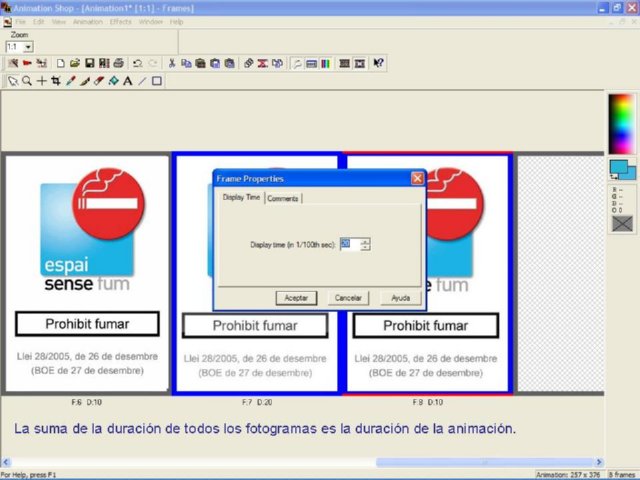Viewport: 640px width, 480px height.
Task: Select frame F:8 Prohibit fumar box
Action: coord(426,326)
